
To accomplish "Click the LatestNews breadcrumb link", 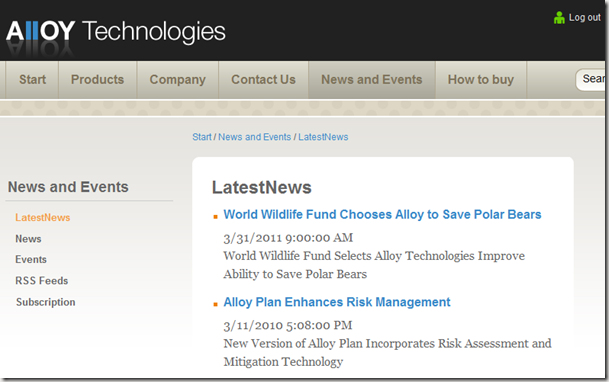I will pyautogui.click(x=323, y=137).
